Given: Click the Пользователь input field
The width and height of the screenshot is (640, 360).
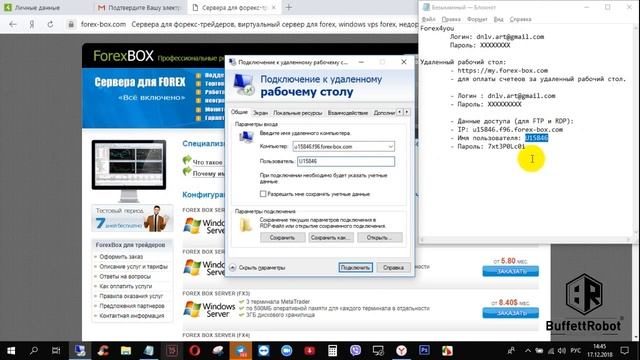Looking at the screenshot, I should point(346,161).
